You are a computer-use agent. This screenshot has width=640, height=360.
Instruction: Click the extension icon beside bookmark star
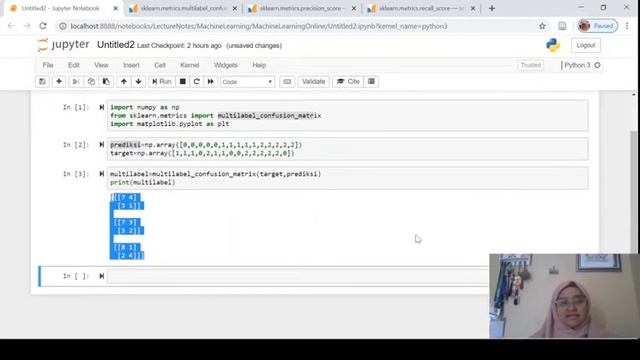tap(562, 26)
